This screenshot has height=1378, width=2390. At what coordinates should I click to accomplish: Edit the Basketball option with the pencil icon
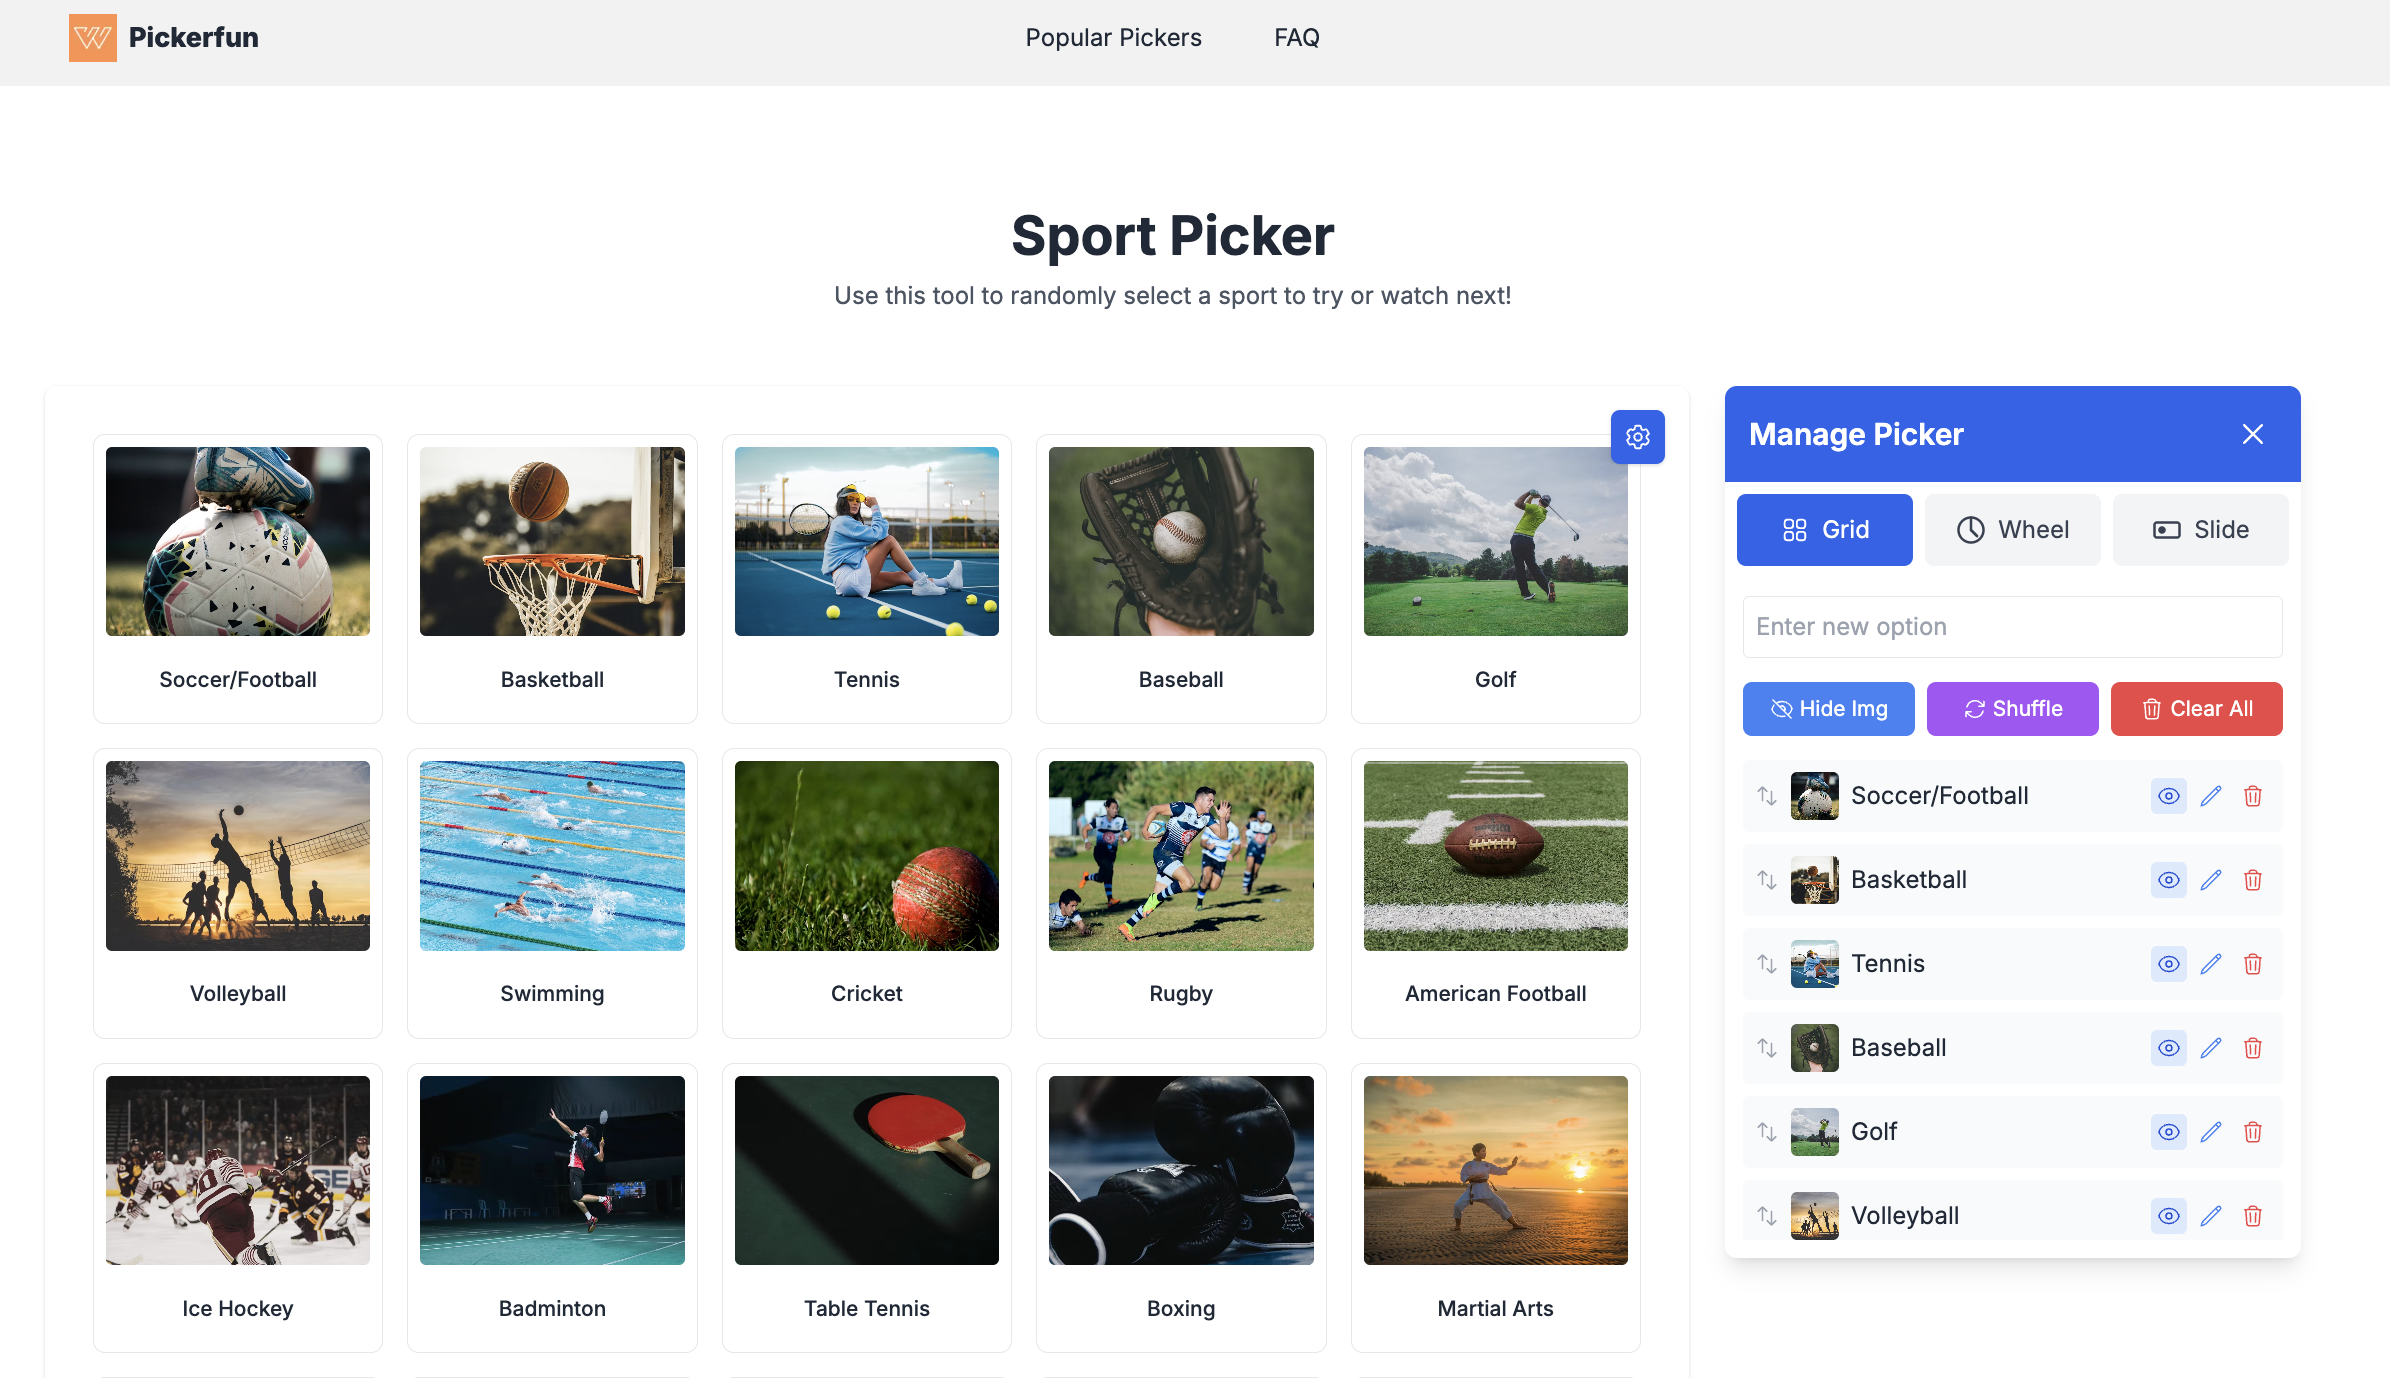(2211, 880)
